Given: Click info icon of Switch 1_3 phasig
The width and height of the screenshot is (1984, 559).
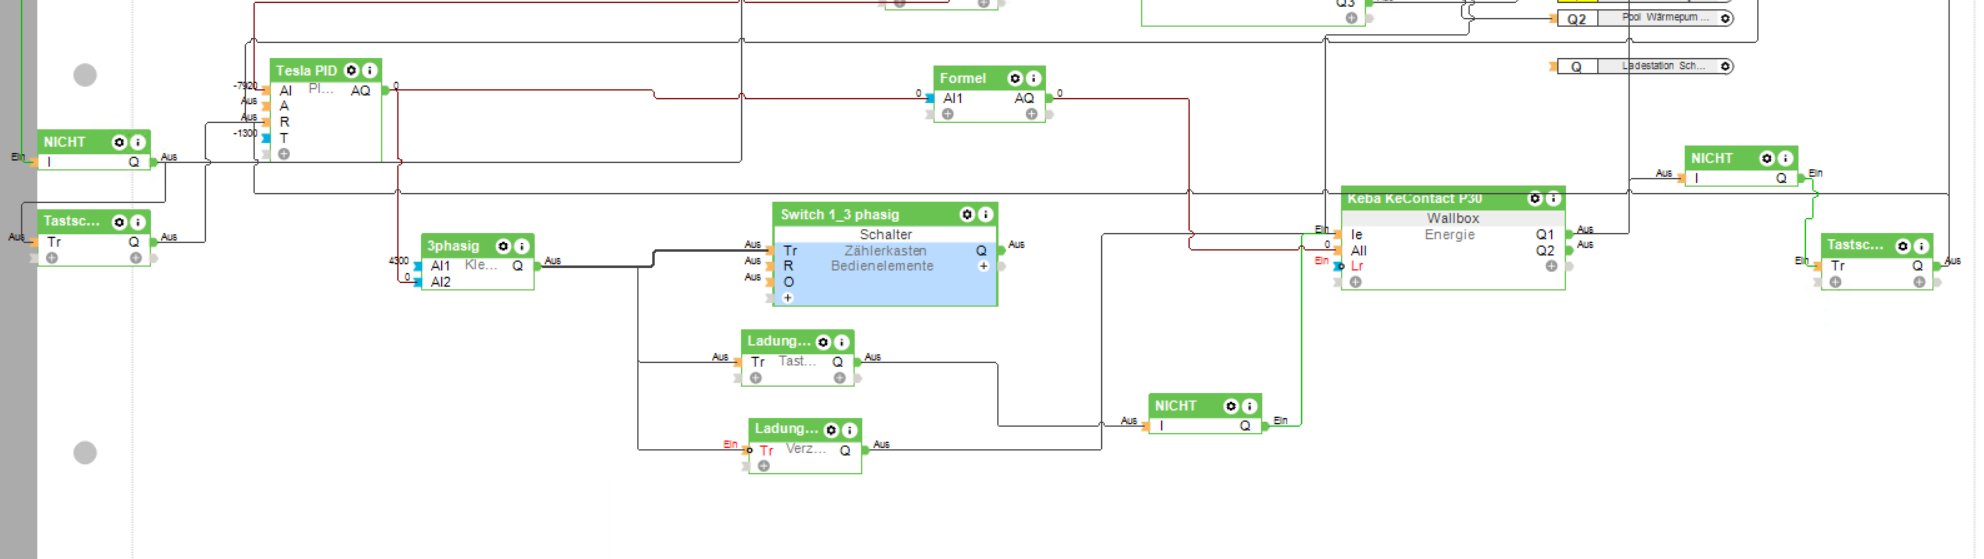Looking at the screenshot, I should coord(986,214).
